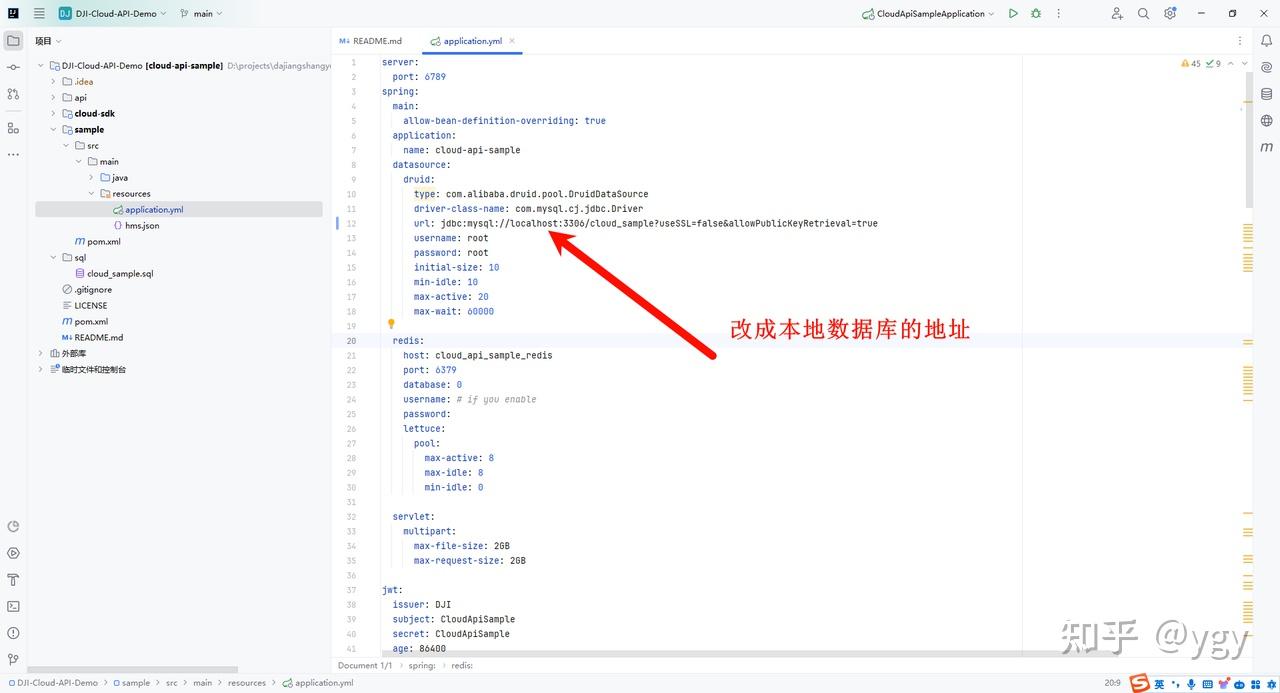Screen dimensions: 1280x693
Task: Click 'spring:' in editor breadcrumb
Action: coord(422,665)
